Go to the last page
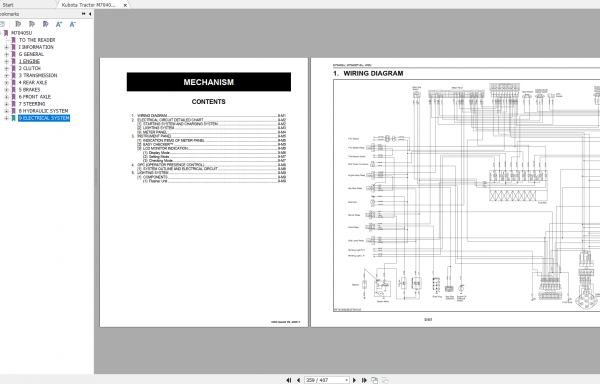Image resolution: width=600 pixels, height=384 pixels. (x=364, y=380)
